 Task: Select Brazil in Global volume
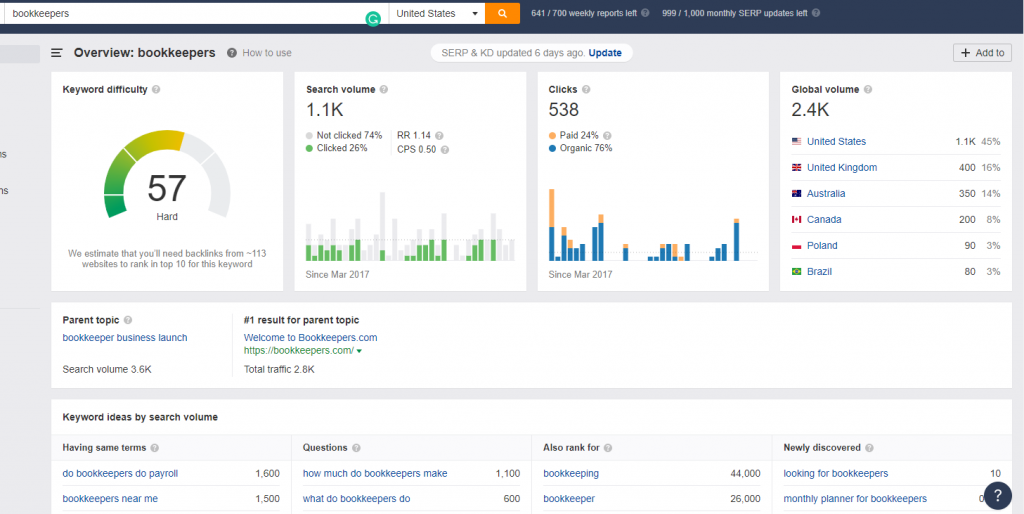click(x=820, y=272)
